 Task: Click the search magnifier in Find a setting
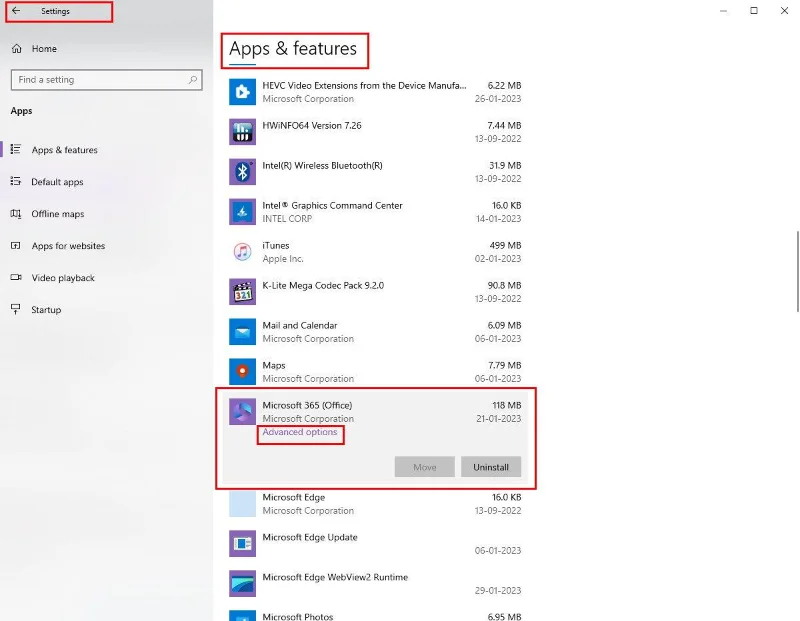point(193,80)
